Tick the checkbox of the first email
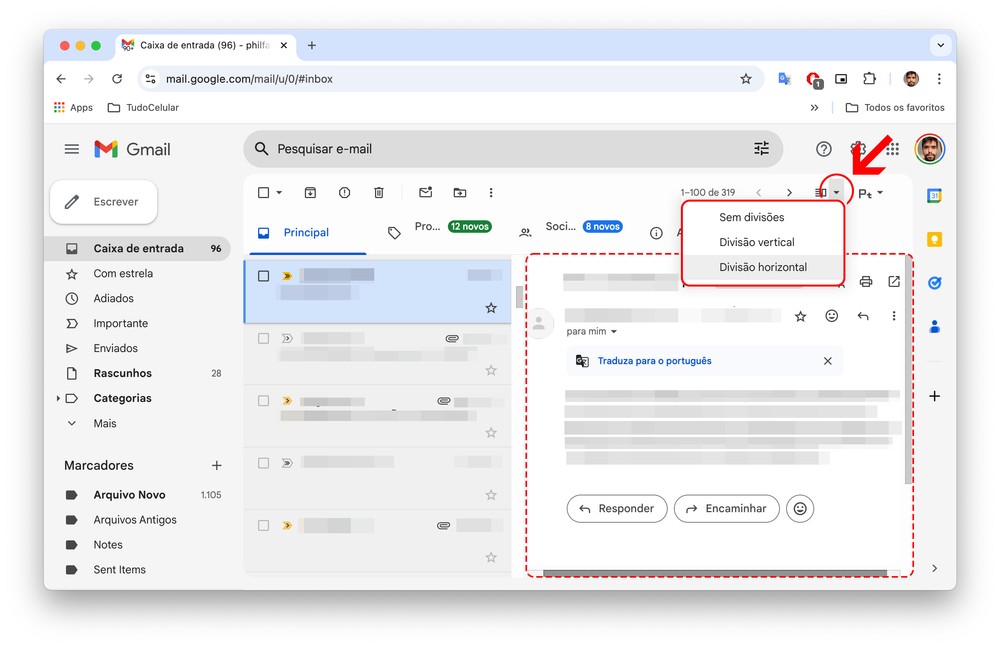The image size is (1000, 648). click(264, 276)
